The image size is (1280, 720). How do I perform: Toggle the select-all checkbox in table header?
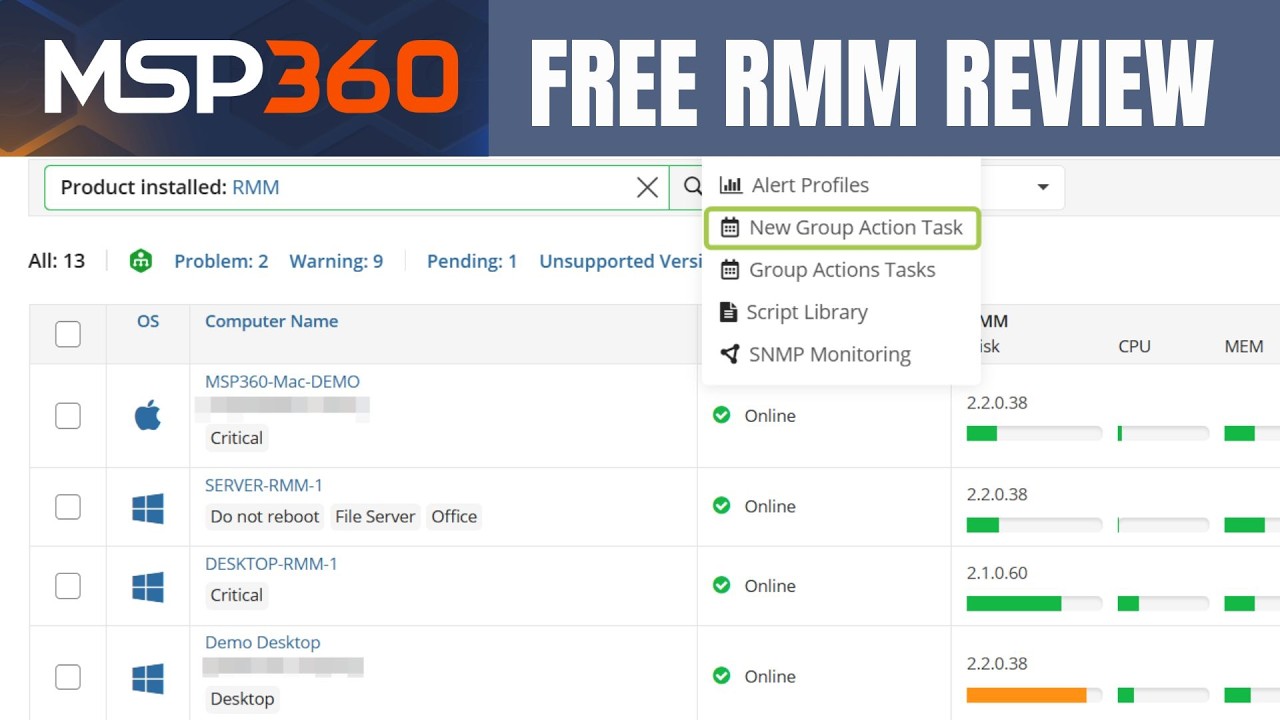tap(68, 334)
